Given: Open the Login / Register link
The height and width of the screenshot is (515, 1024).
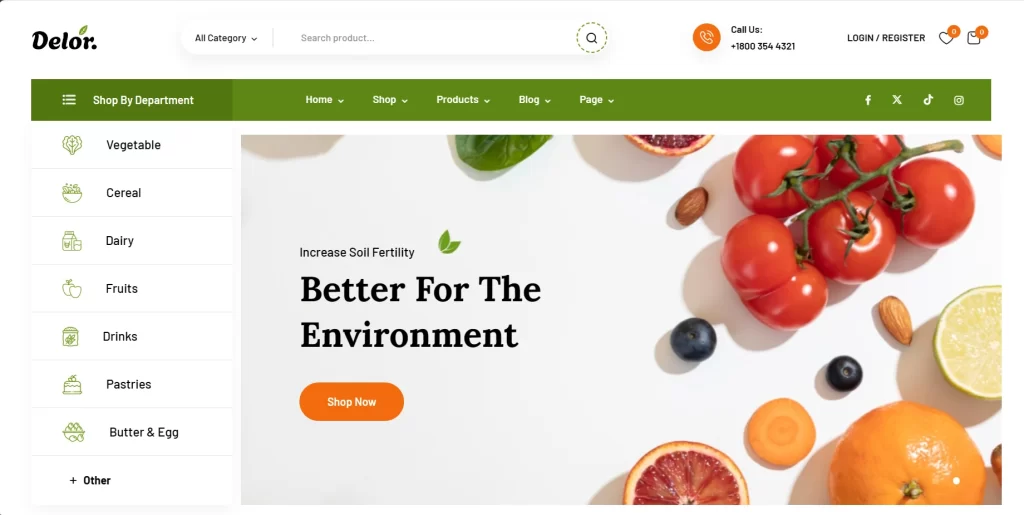Looking at the screenshot, I should 886,38.
